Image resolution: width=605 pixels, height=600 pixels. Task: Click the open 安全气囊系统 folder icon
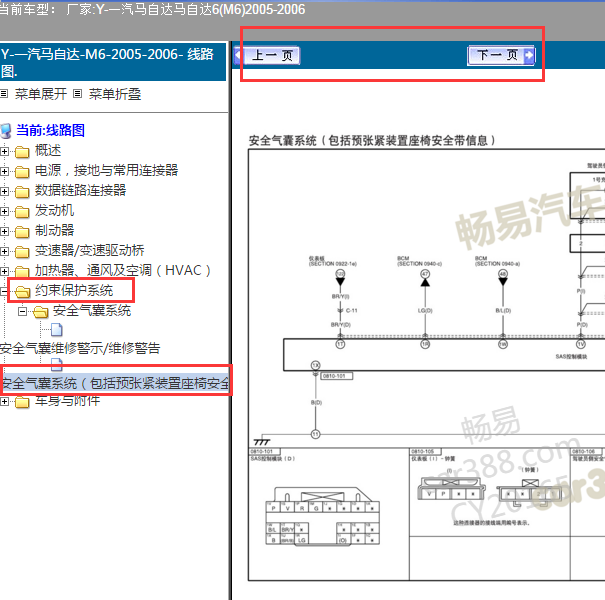(41, 312)
